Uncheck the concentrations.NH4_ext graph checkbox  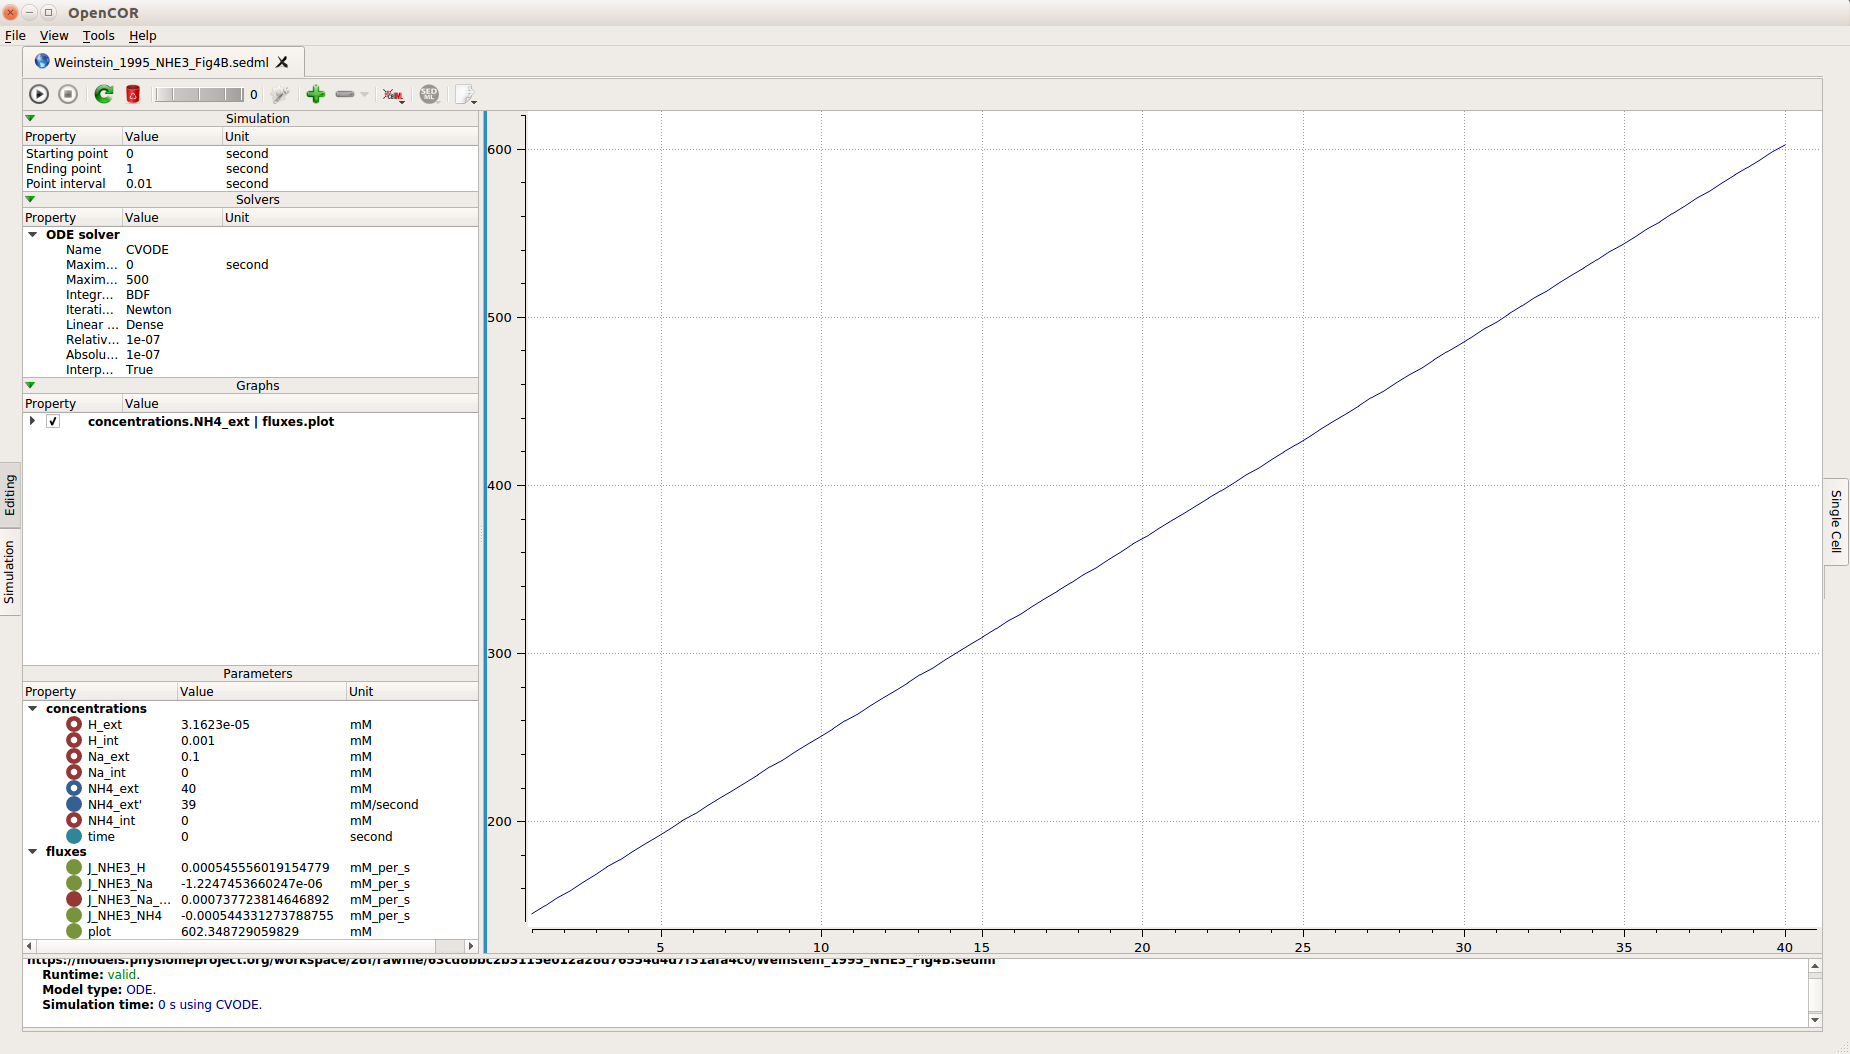pos(53,422)
